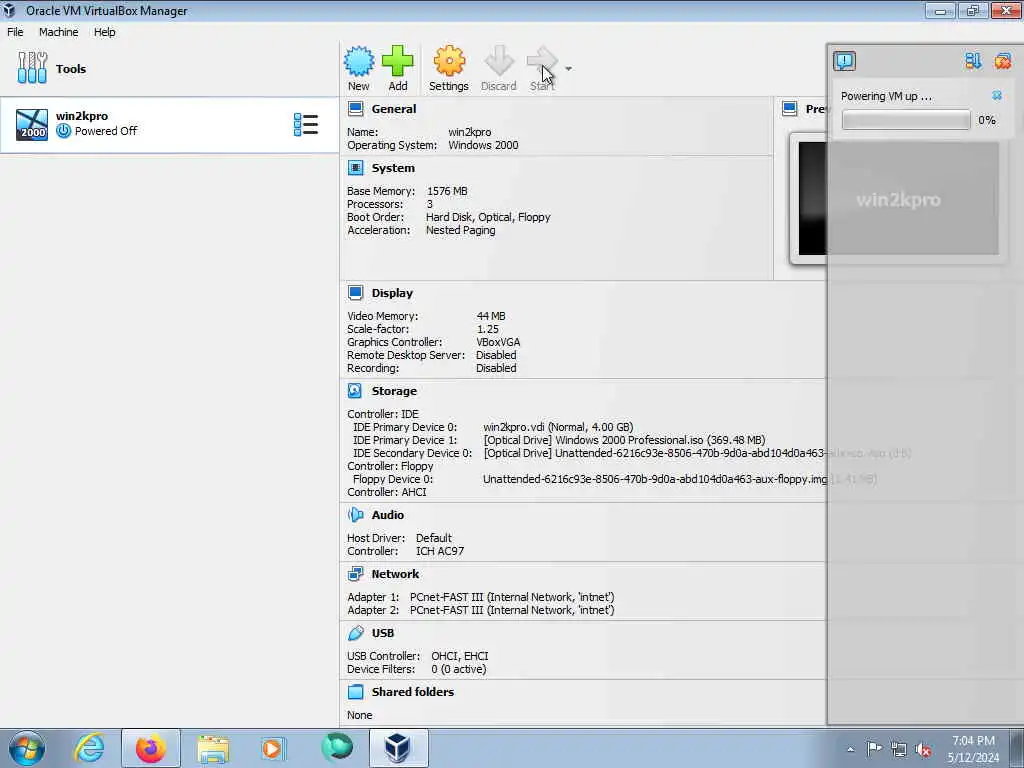Show hidden tray icons arrow
This screenshot has height=768, width=1024.
click(x=850, y=749)
